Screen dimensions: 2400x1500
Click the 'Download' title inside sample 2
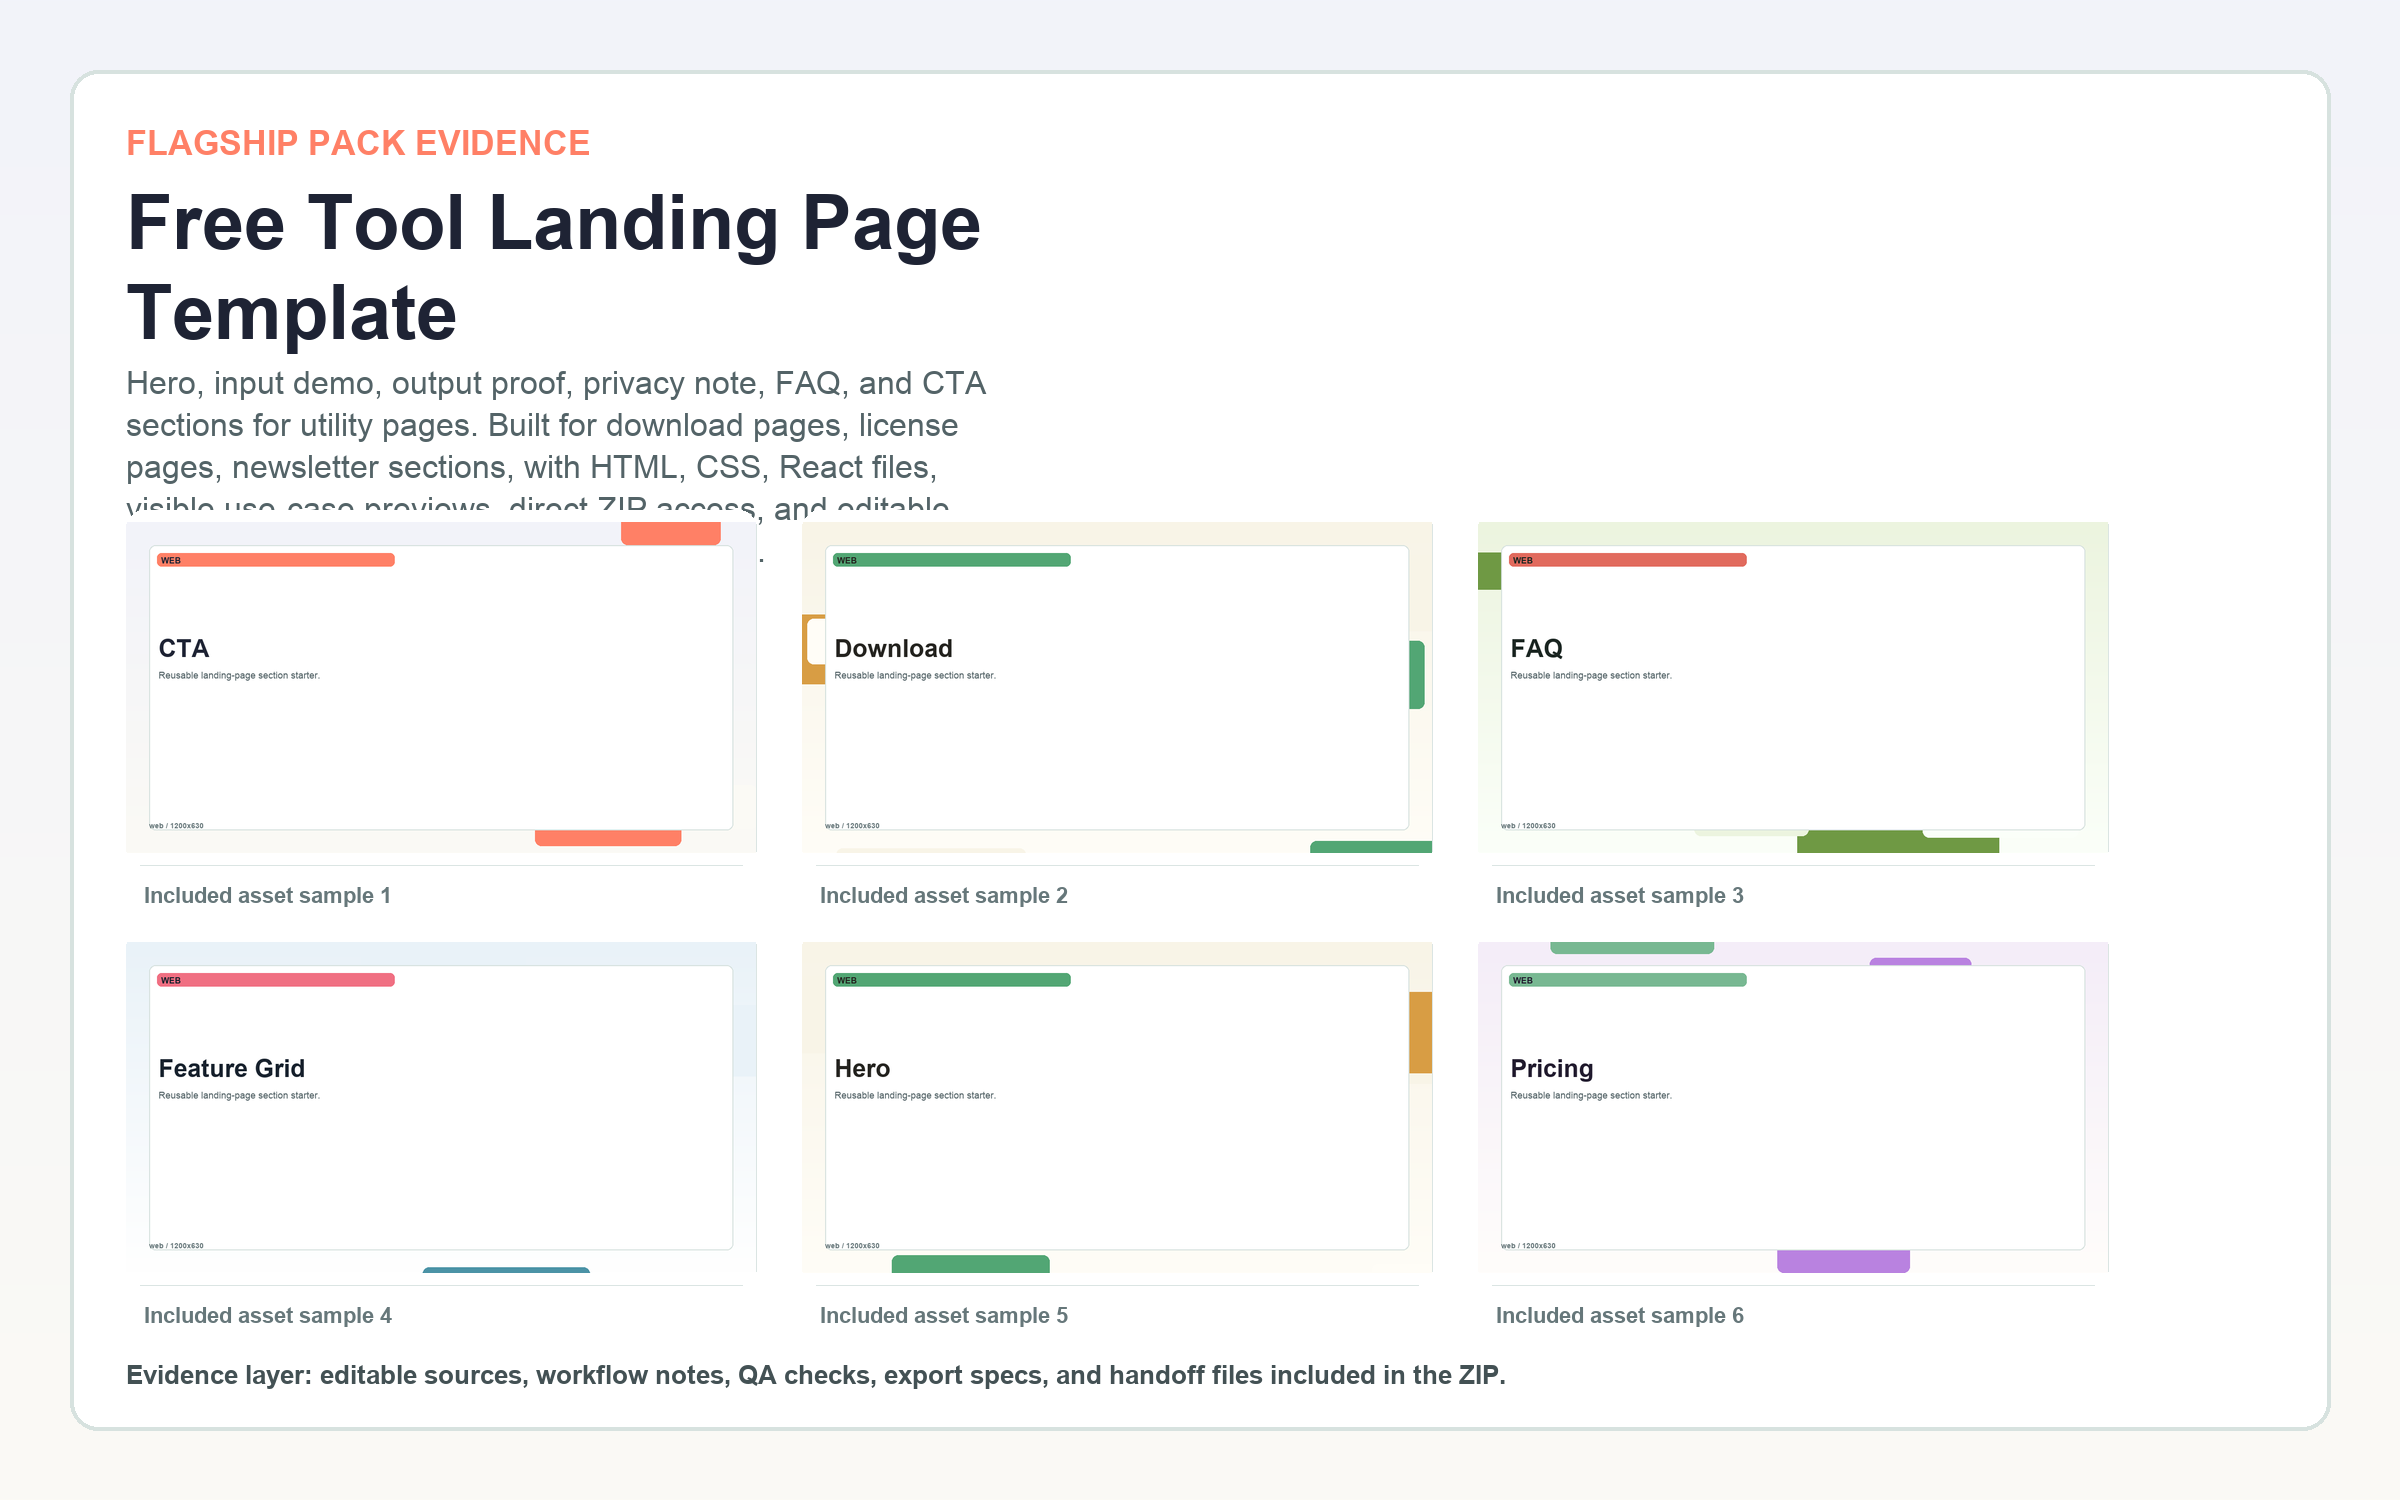[894, 648]
